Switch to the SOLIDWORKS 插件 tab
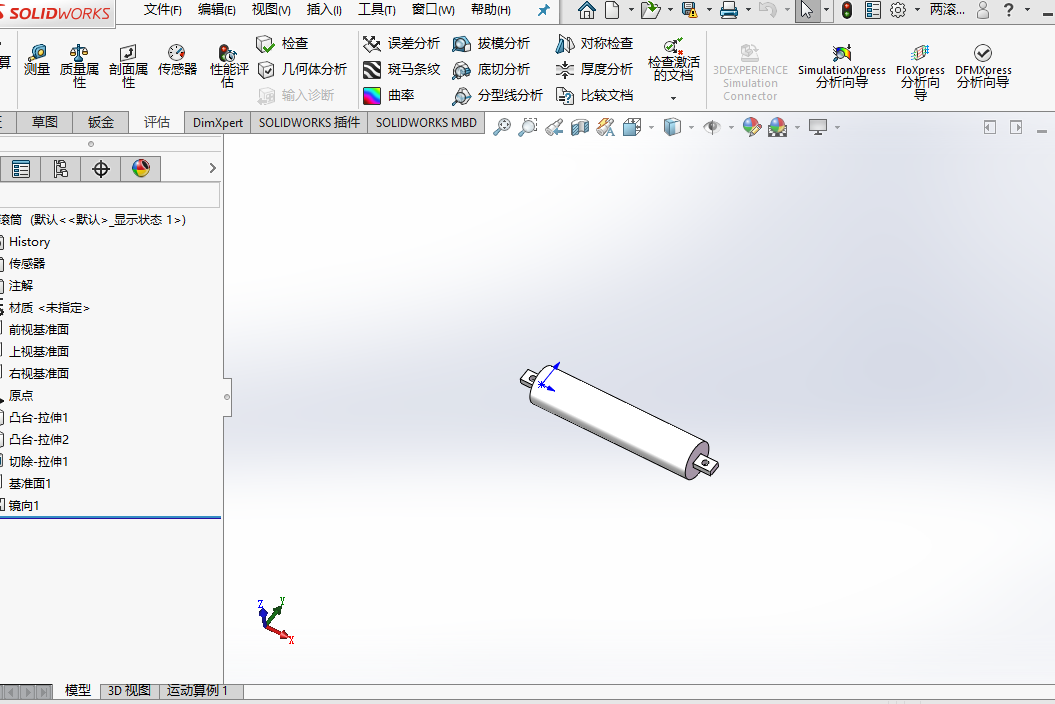This screenshot has height=704, width=1055. (309, 122)
